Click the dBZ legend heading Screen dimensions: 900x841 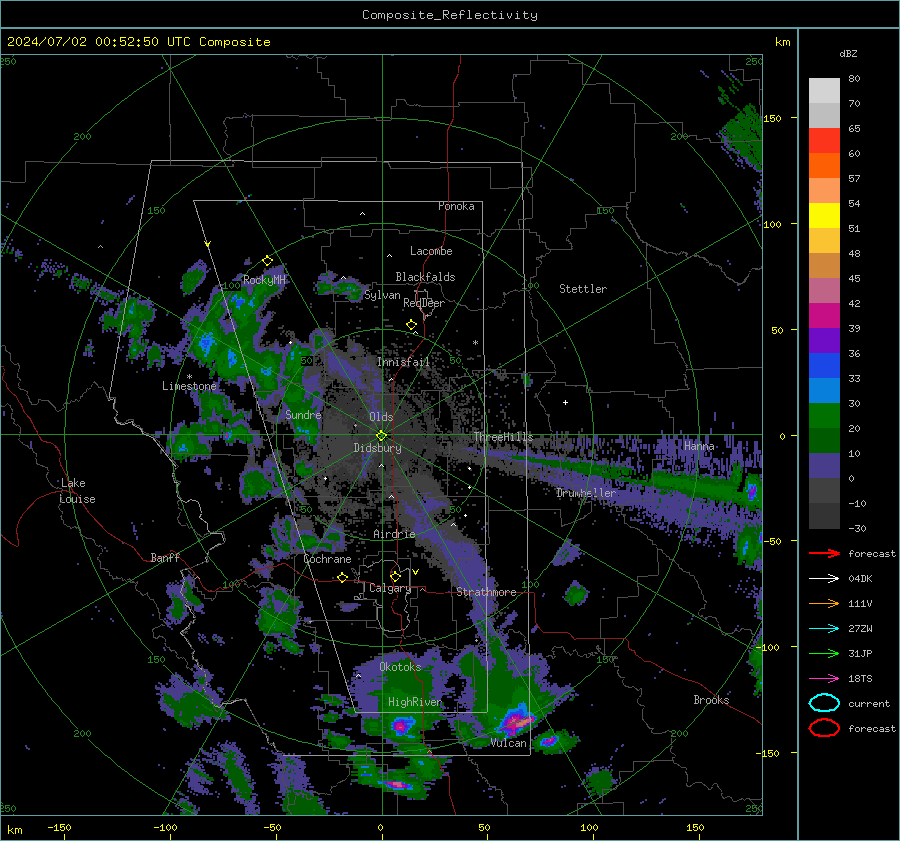[x=848, y=53]
